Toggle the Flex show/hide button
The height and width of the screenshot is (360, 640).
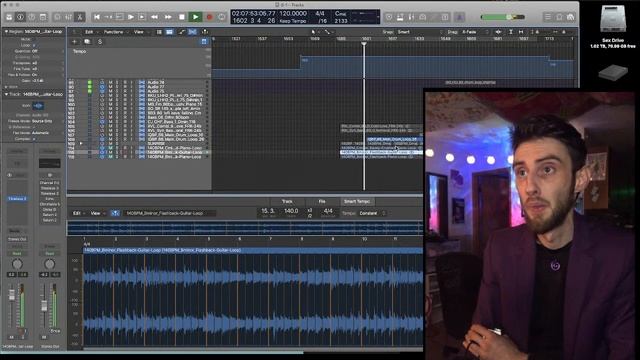[192, 32]
